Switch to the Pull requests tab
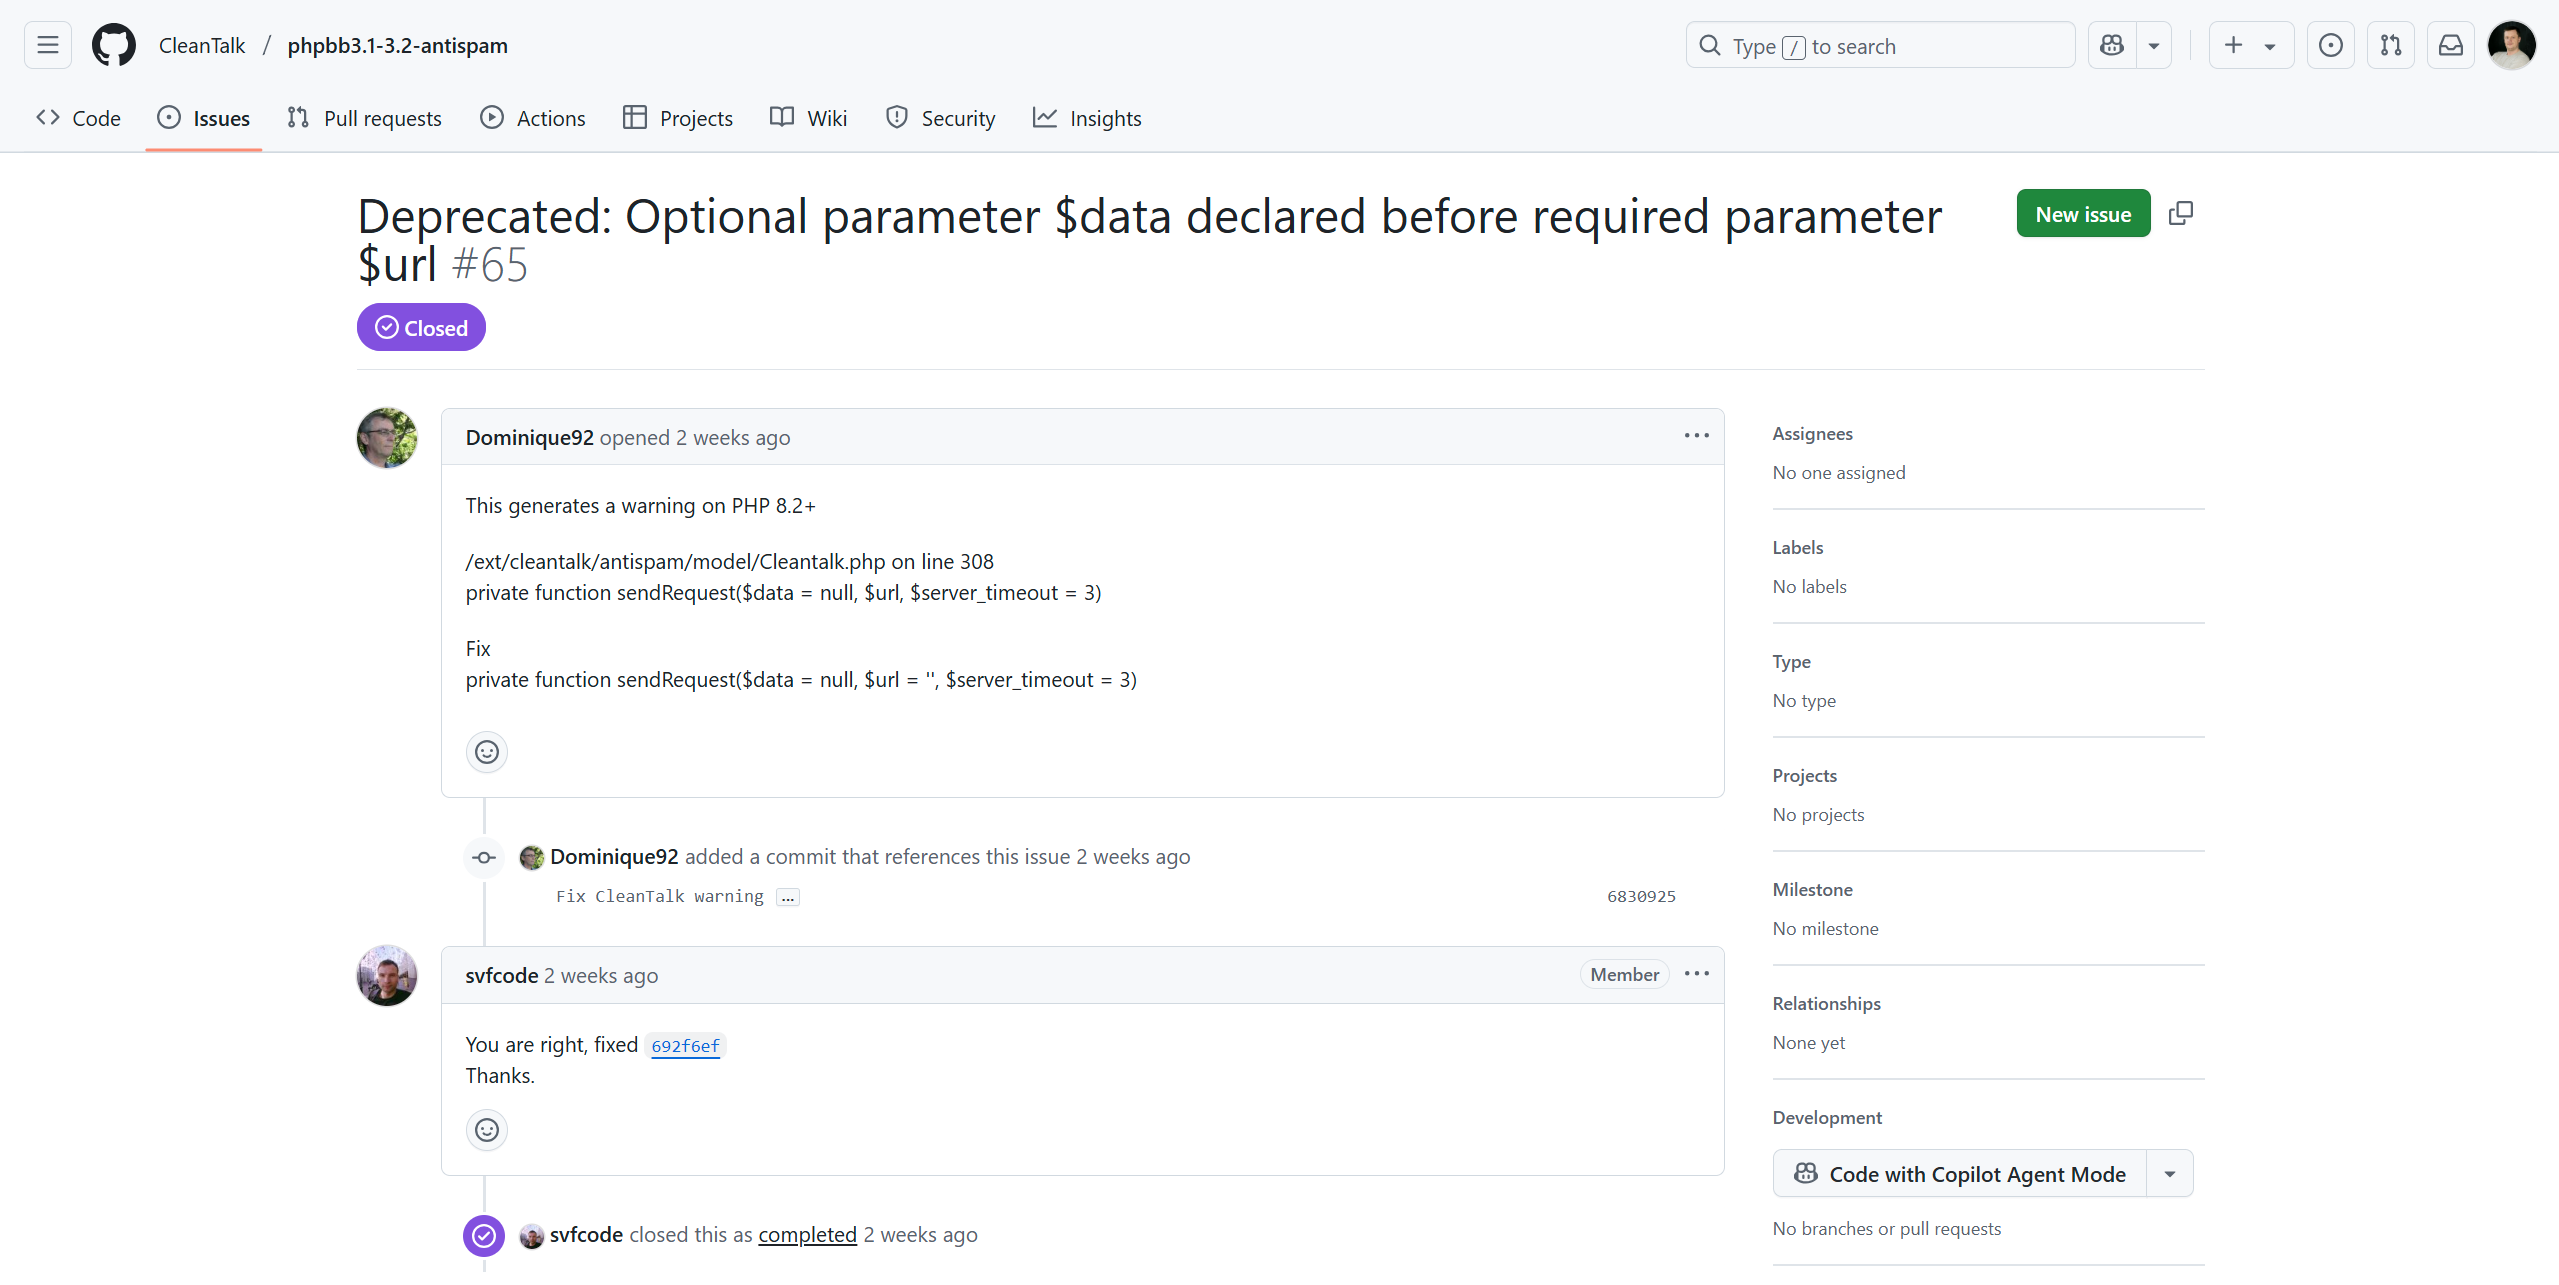 point(364,118)
